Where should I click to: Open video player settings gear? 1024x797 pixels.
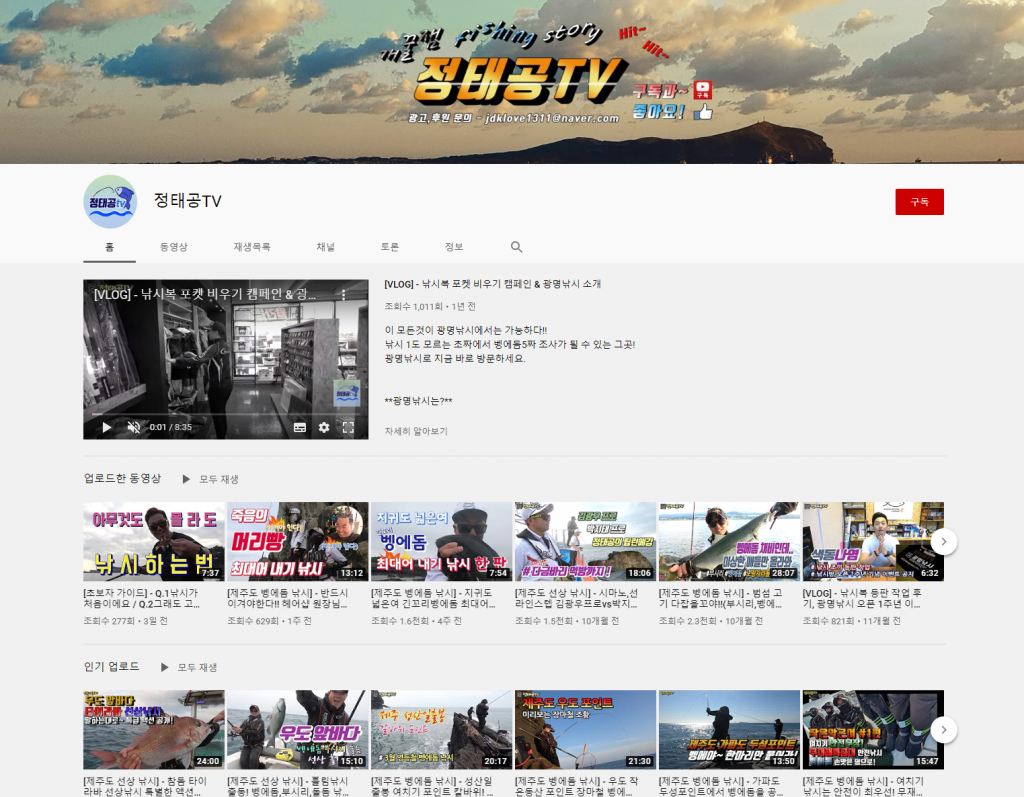pos(324,427)
